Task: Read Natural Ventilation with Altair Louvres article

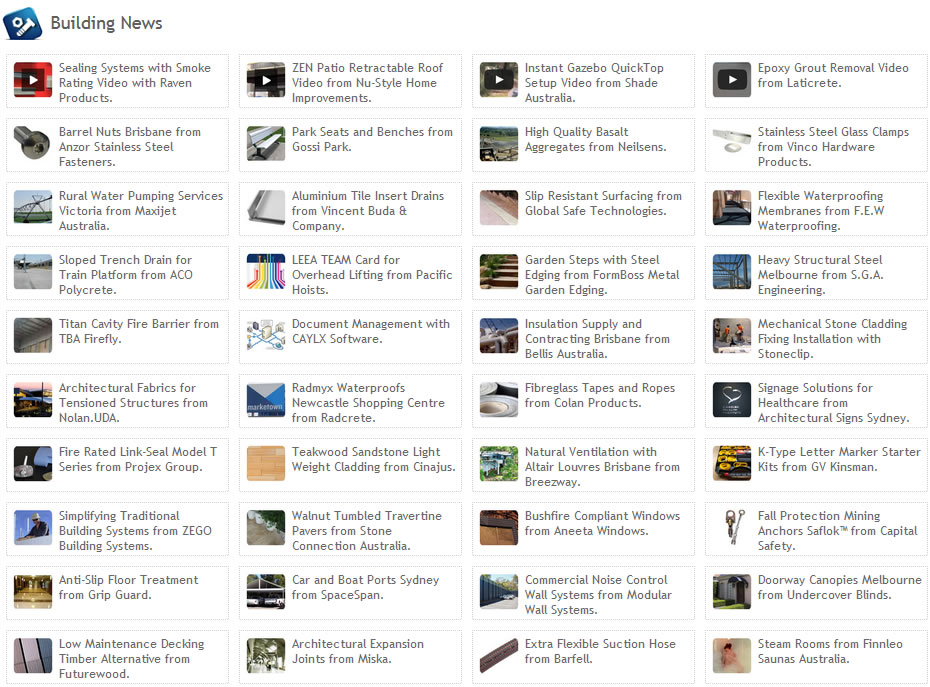Action: pos(602,467)
